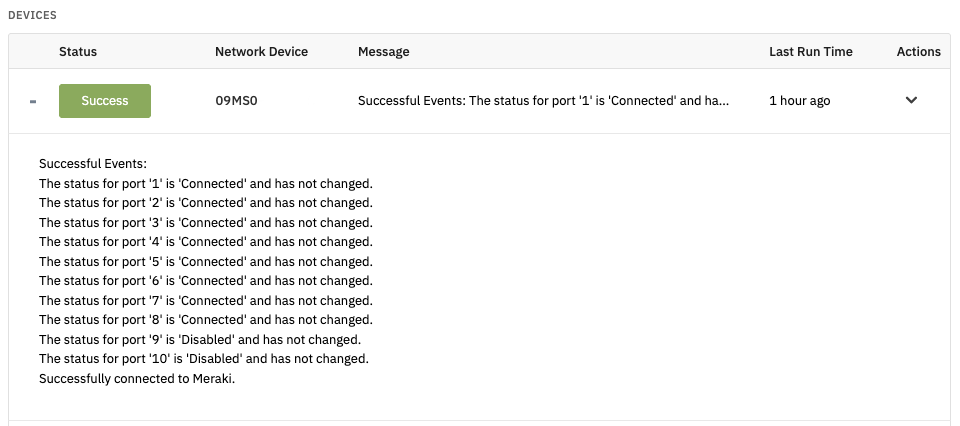Open the Actions chevron for 09MS0
The height and width of the screenshot is (426, 960).
(x=911, y=100)
